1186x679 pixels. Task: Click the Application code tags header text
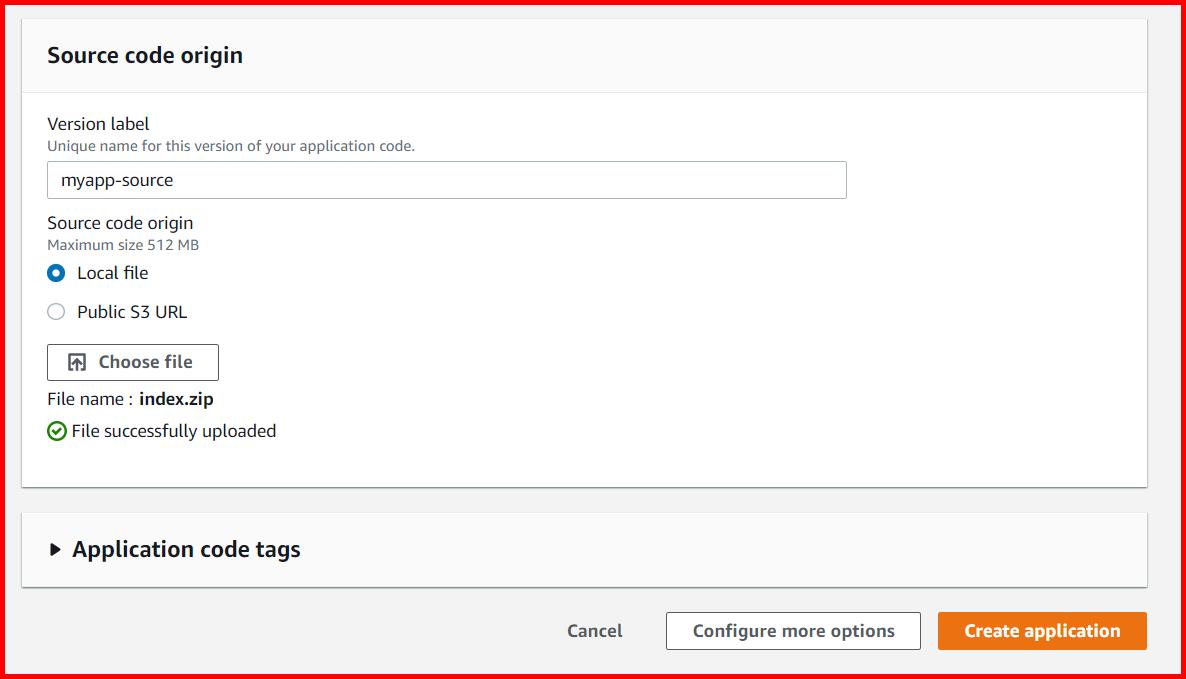tap(185, 549)
